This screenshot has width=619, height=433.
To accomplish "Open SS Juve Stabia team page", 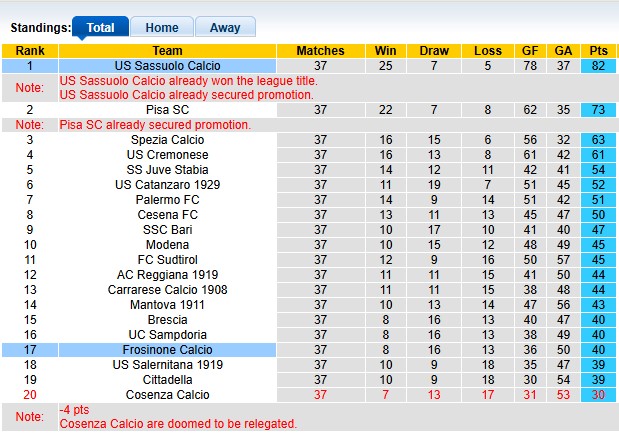I will tap(167, 170).
